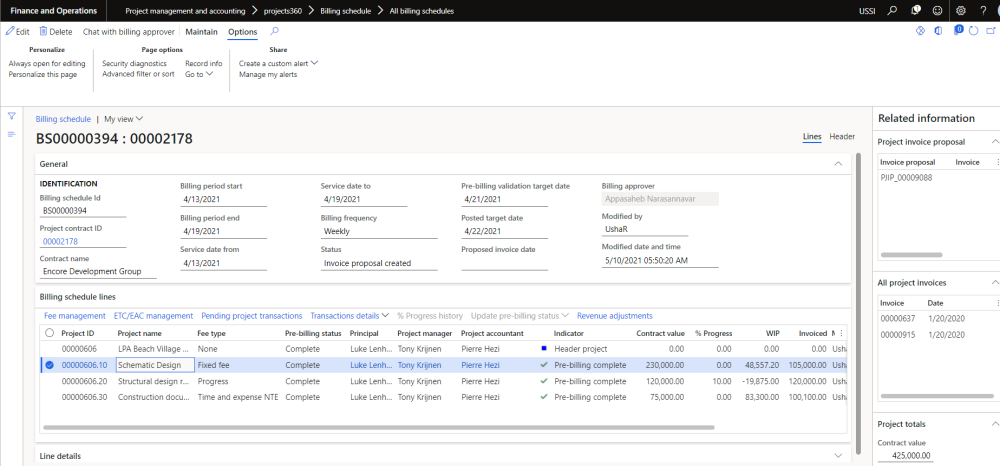The image size is (1000, 466).
Task: Expand the Line details section
Action: [x=837, y=456]
